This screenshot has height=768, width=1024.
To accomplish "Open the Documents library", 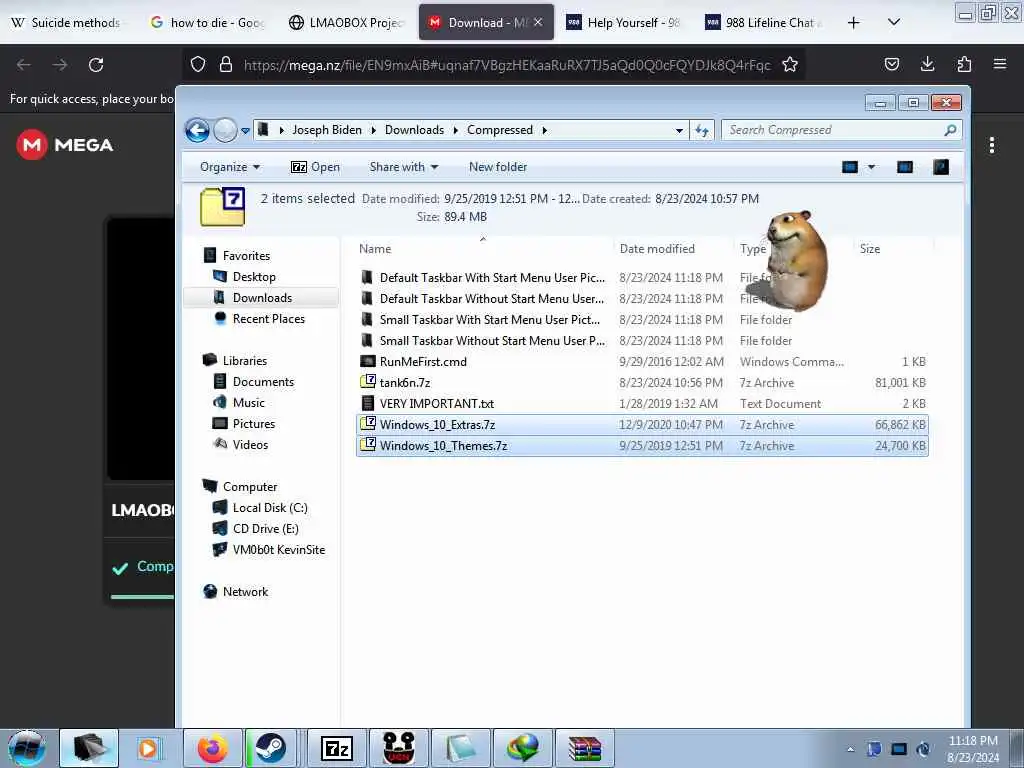I will [x=263, y=381].
